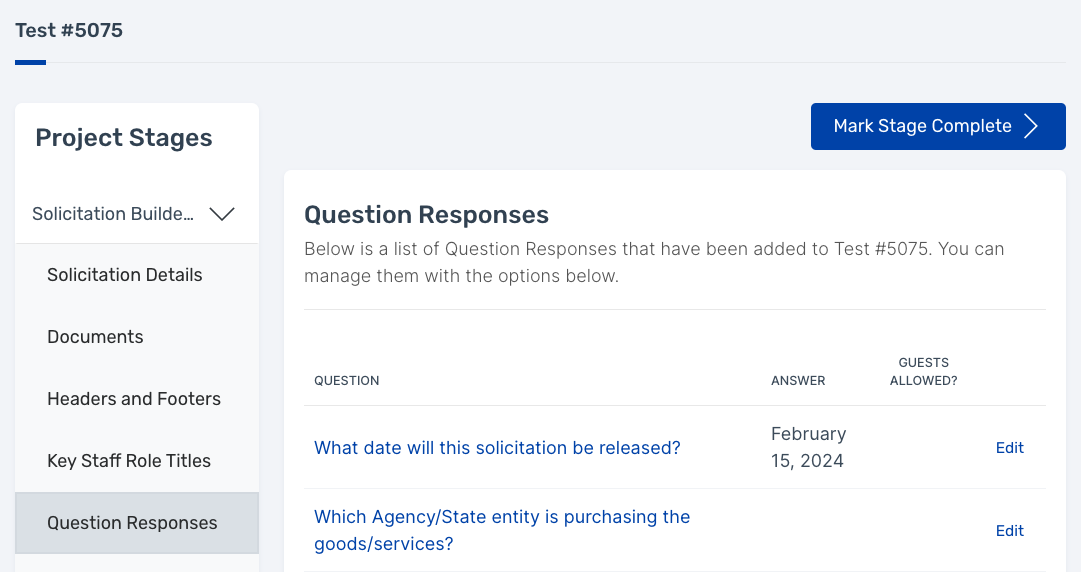Edit the Agency/State entity question response
This screenshot has width=1081, height=572.
tap(1009, 531)
